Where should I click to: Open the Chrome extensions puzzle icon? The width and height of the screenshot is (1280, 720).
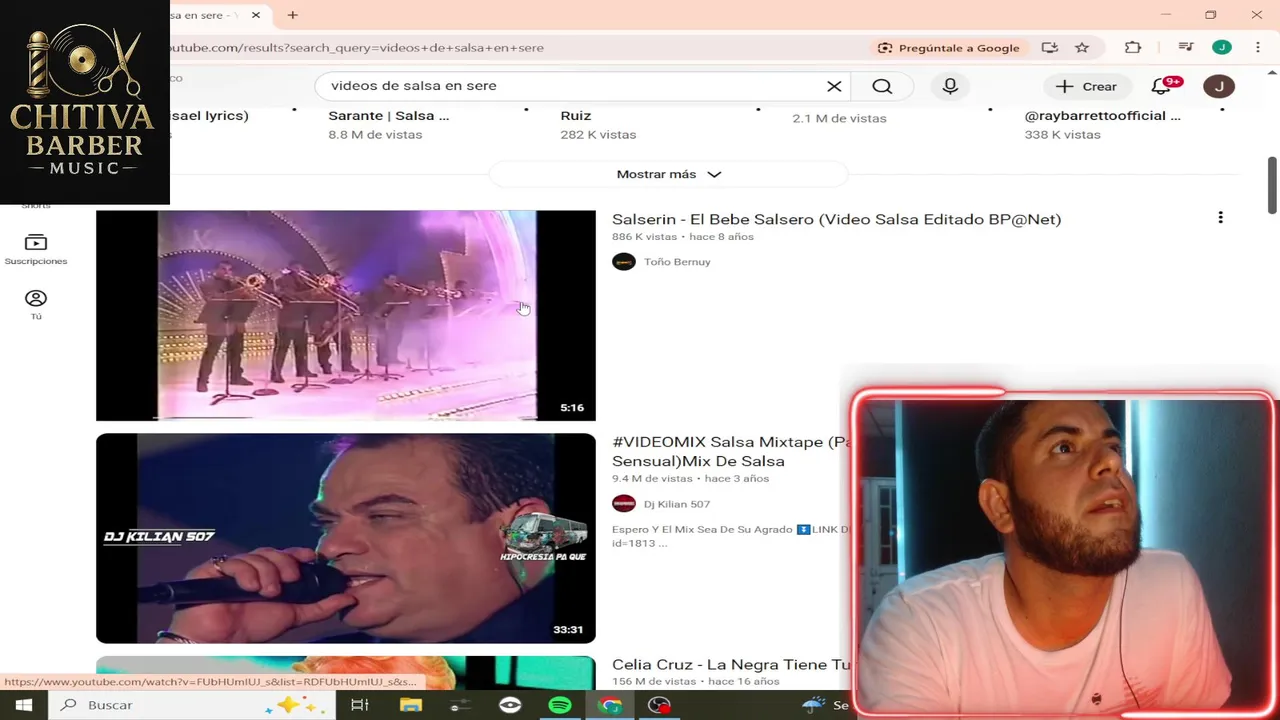pyautogui.click(x=1133, y=47)
